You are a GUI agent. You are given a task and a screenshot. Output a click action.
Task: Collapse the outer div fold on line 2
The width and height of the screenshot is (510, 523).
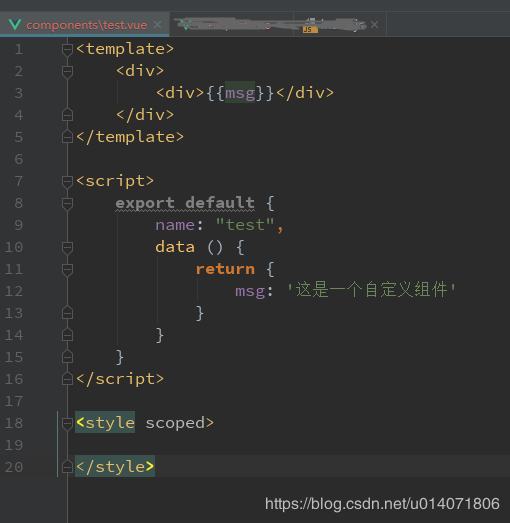point(67,71)
